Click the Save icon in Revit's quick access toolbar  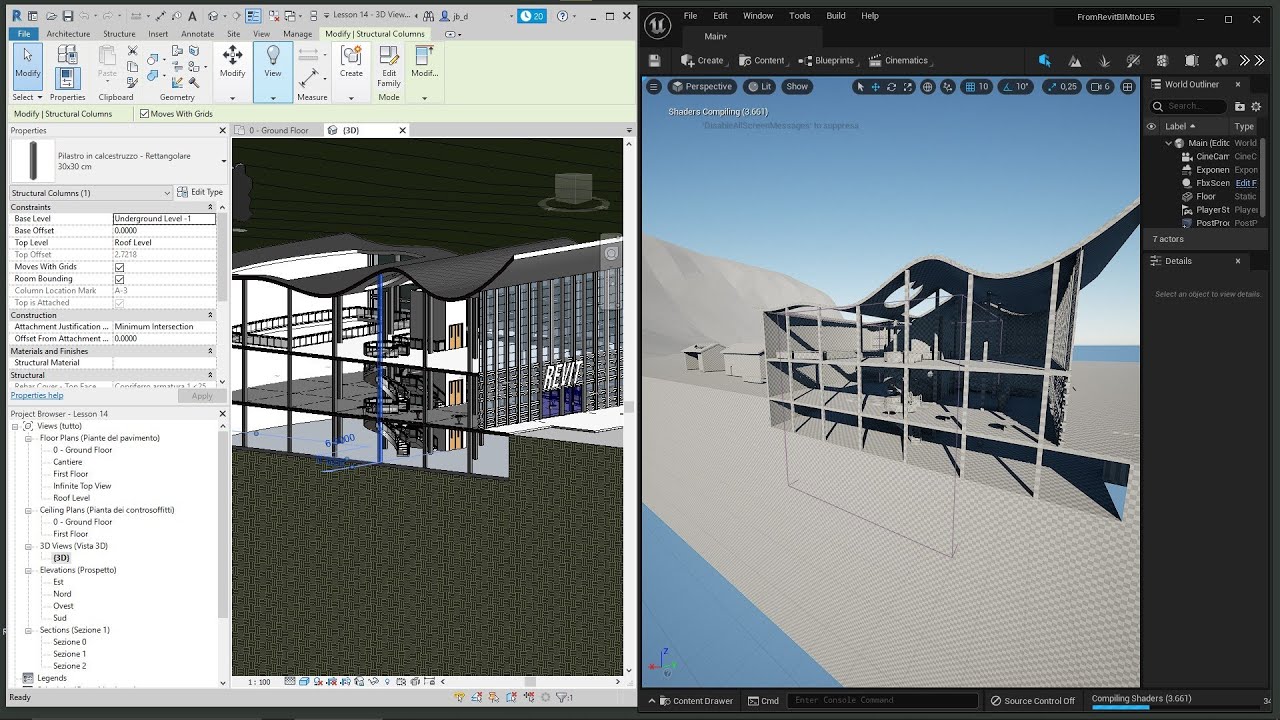68,16
